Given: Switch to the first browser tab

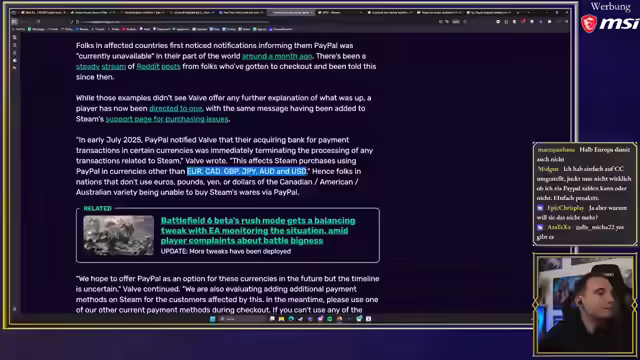Looking at the screenshot, I should click(x=45, y=13).
